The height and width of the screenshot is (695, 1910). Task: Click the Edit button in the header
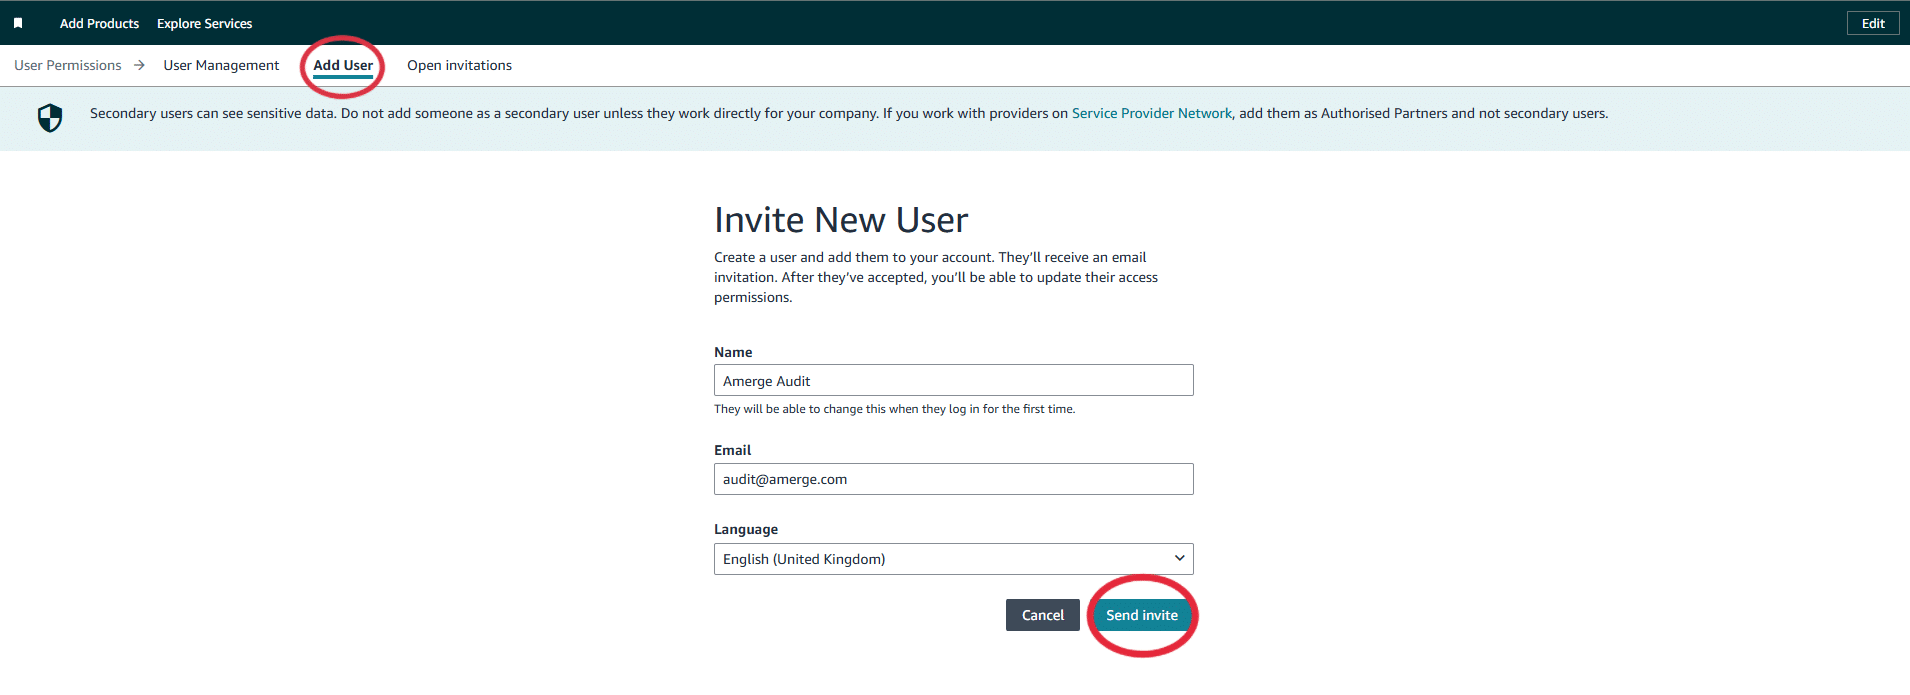(1872, 23)
